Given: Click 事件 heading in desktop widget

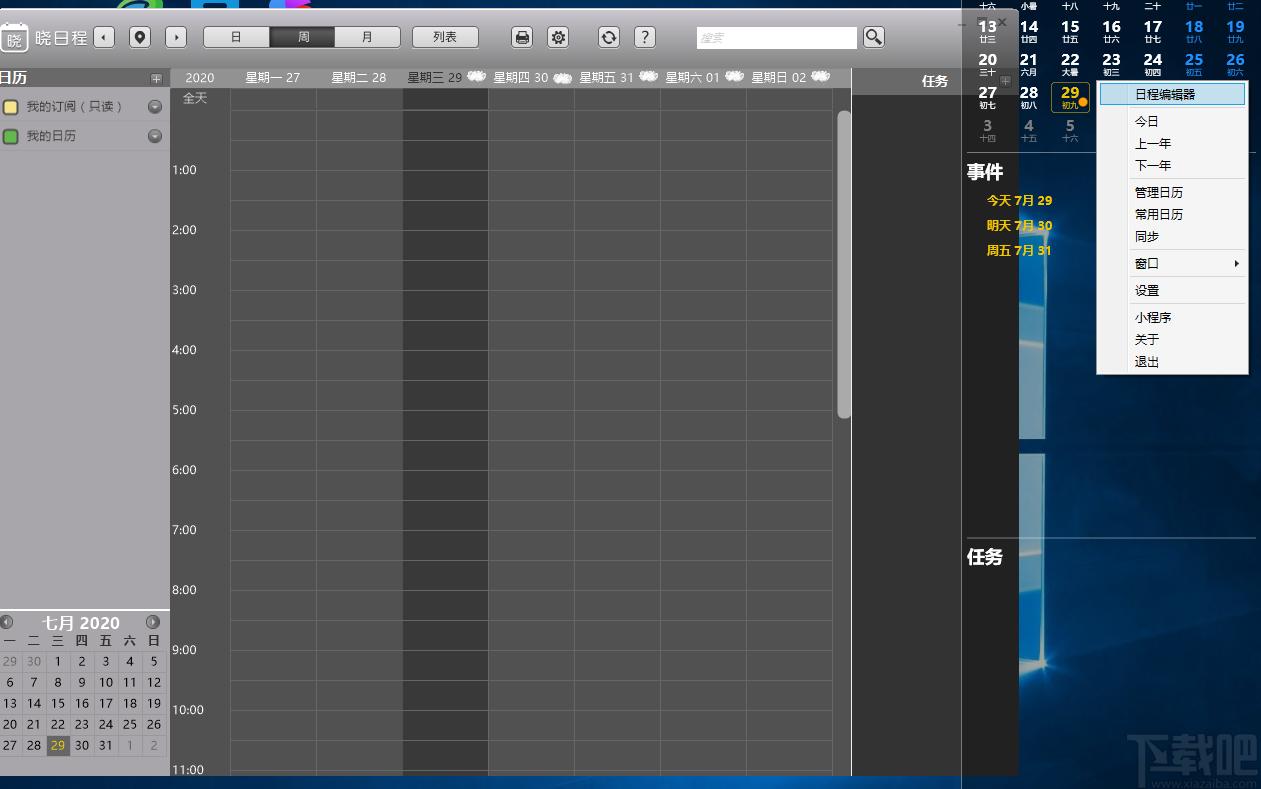Looking at the screenshot, I should (x=985, y=172).
